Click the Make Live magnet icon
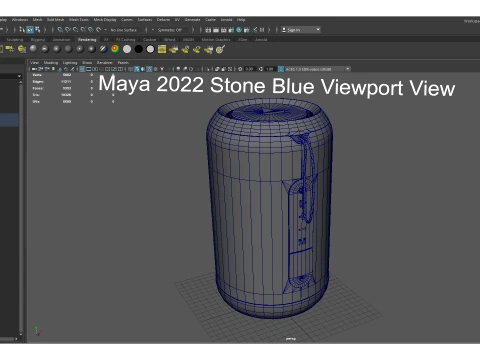The width and height of the screenshot is (480, 360). coord(99,30)
